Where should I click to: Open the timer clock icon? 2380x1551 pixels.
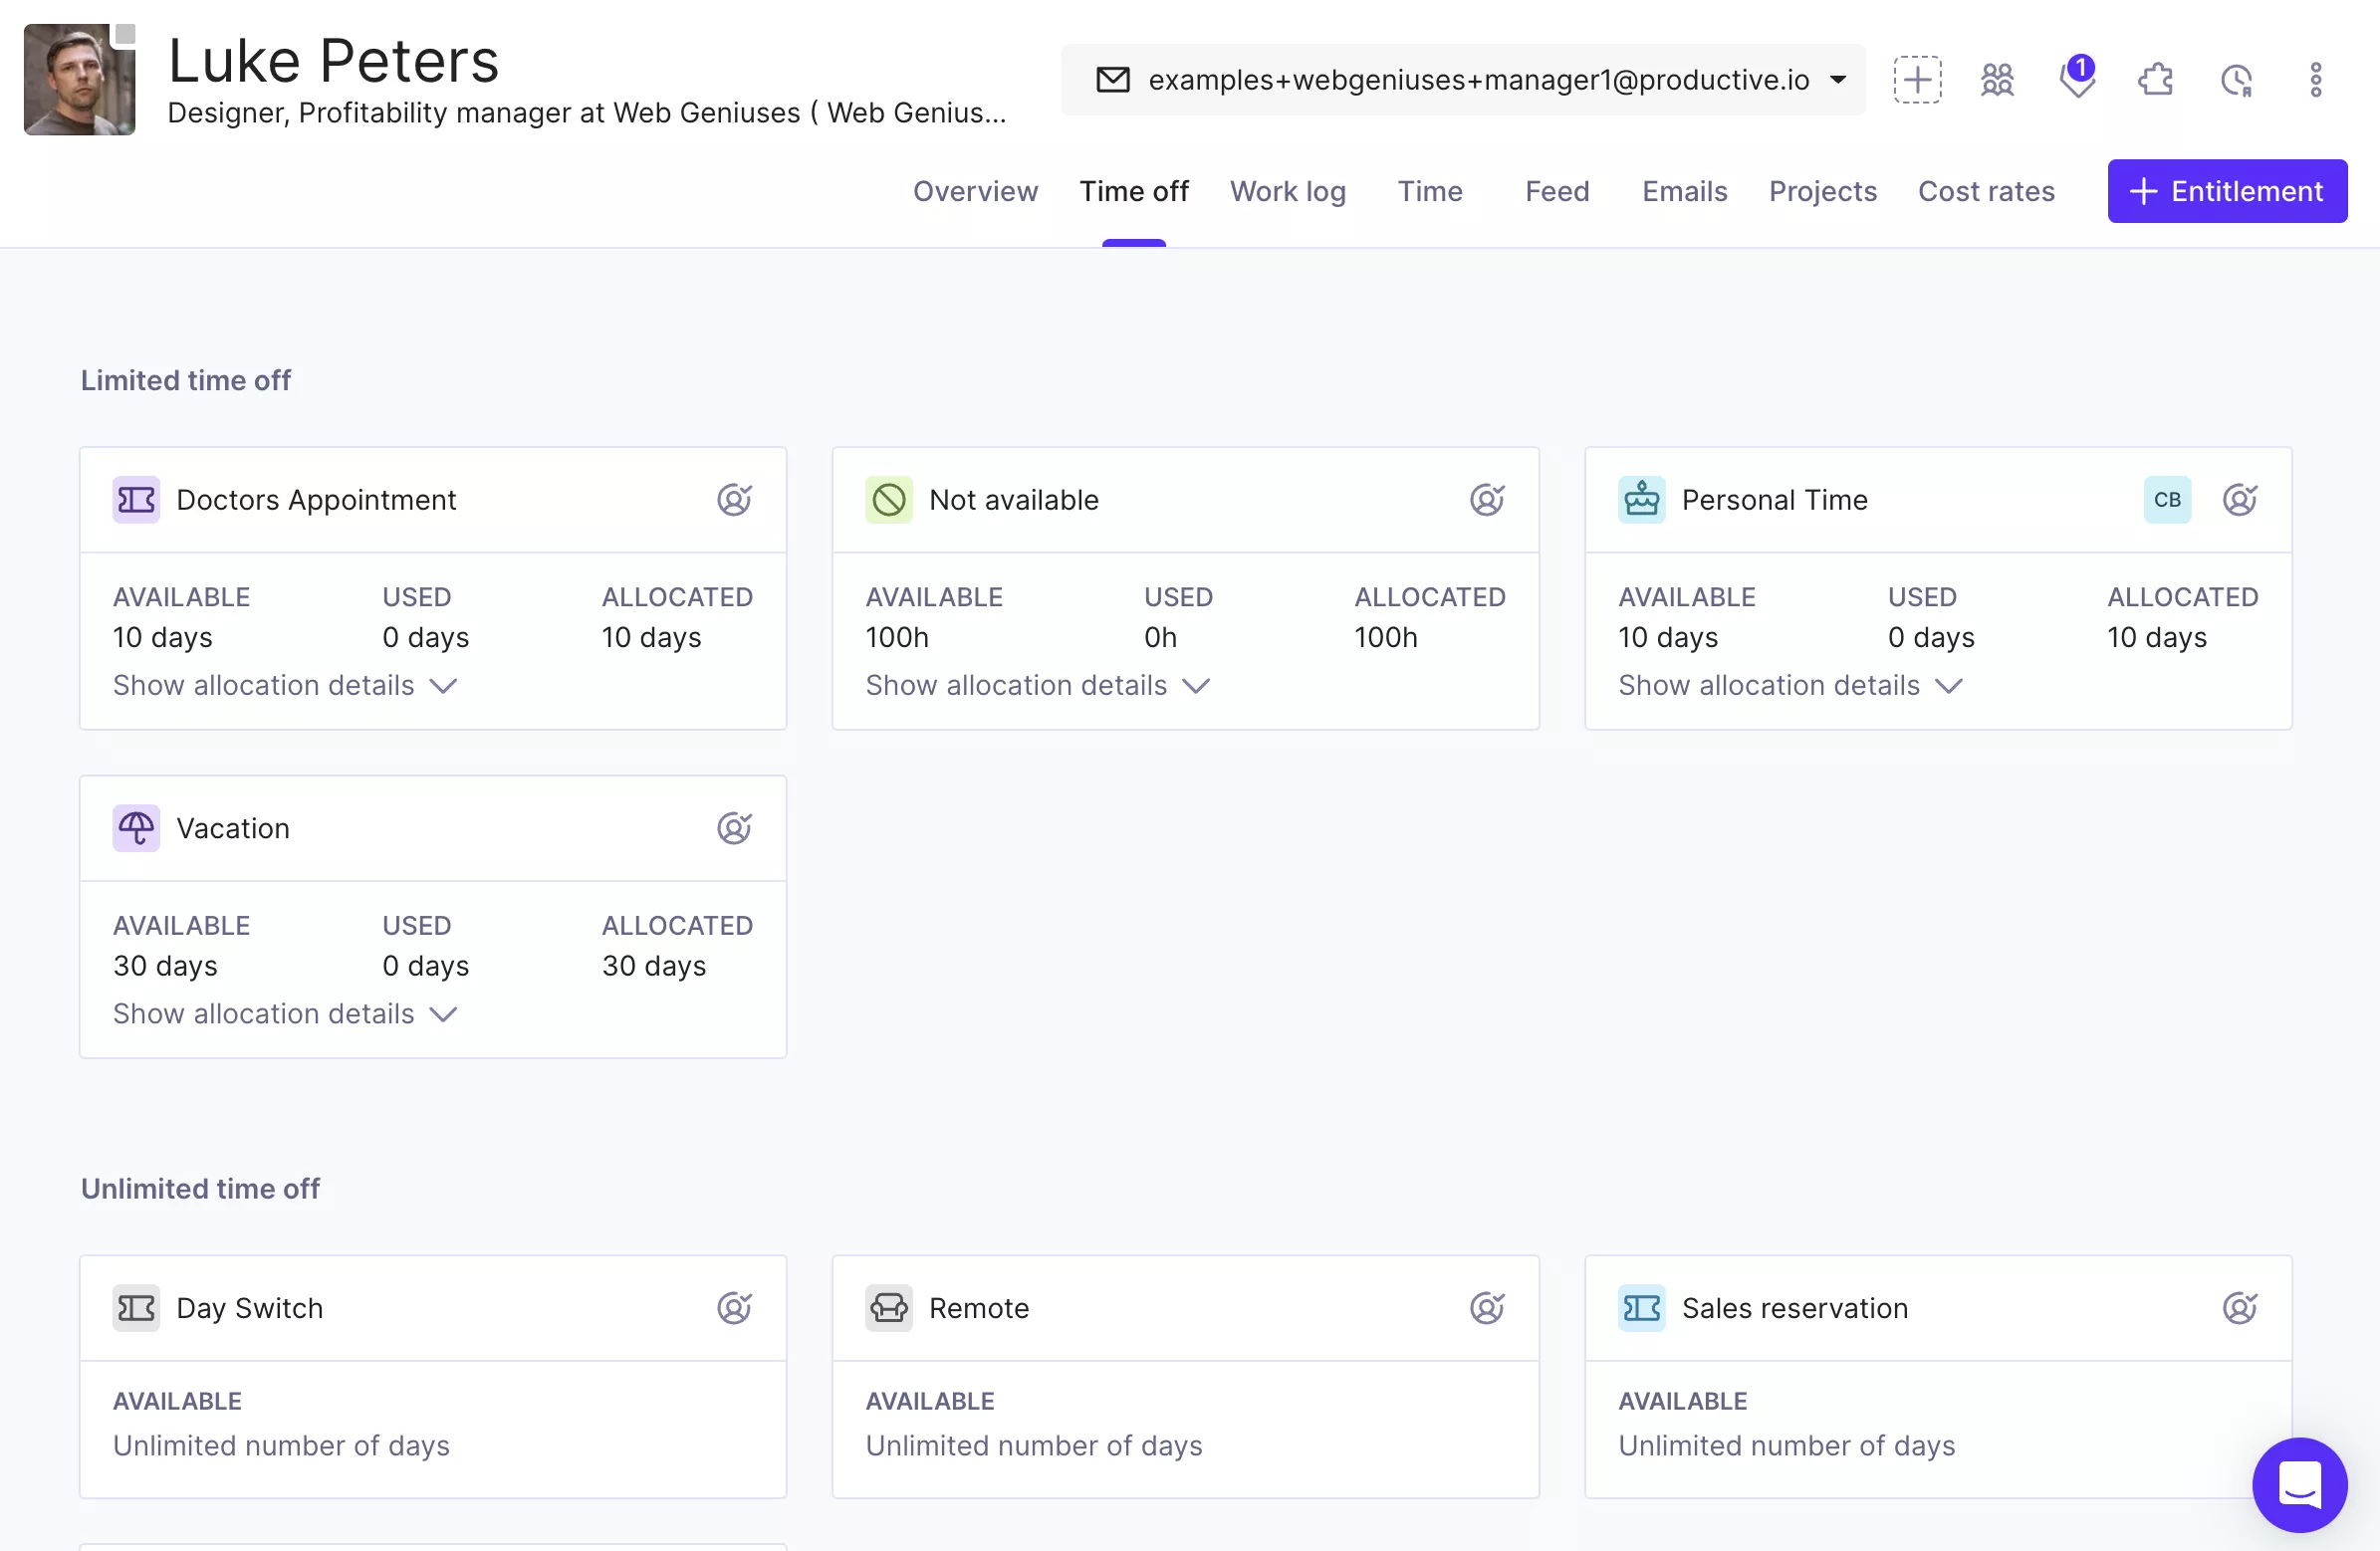coord(2236,79)
